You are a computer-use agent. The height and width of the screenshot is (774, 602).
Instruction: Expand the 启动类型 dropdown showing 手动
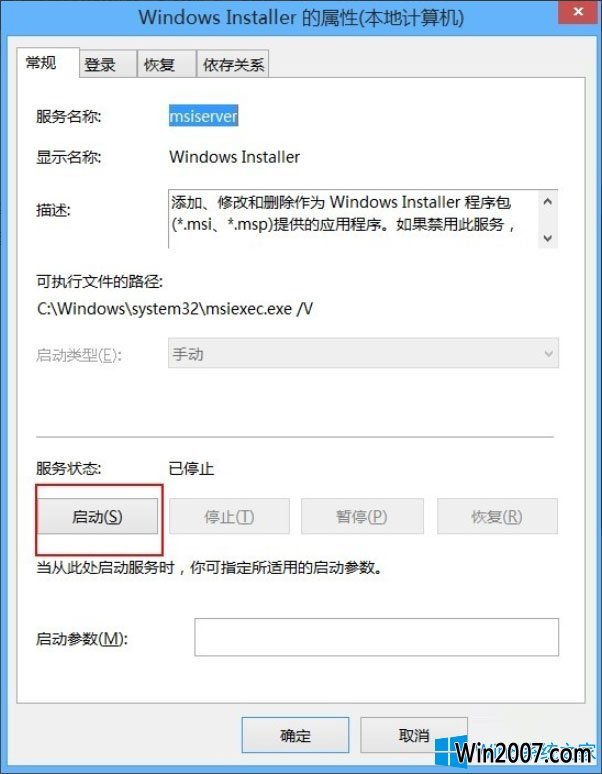(363, 353)
